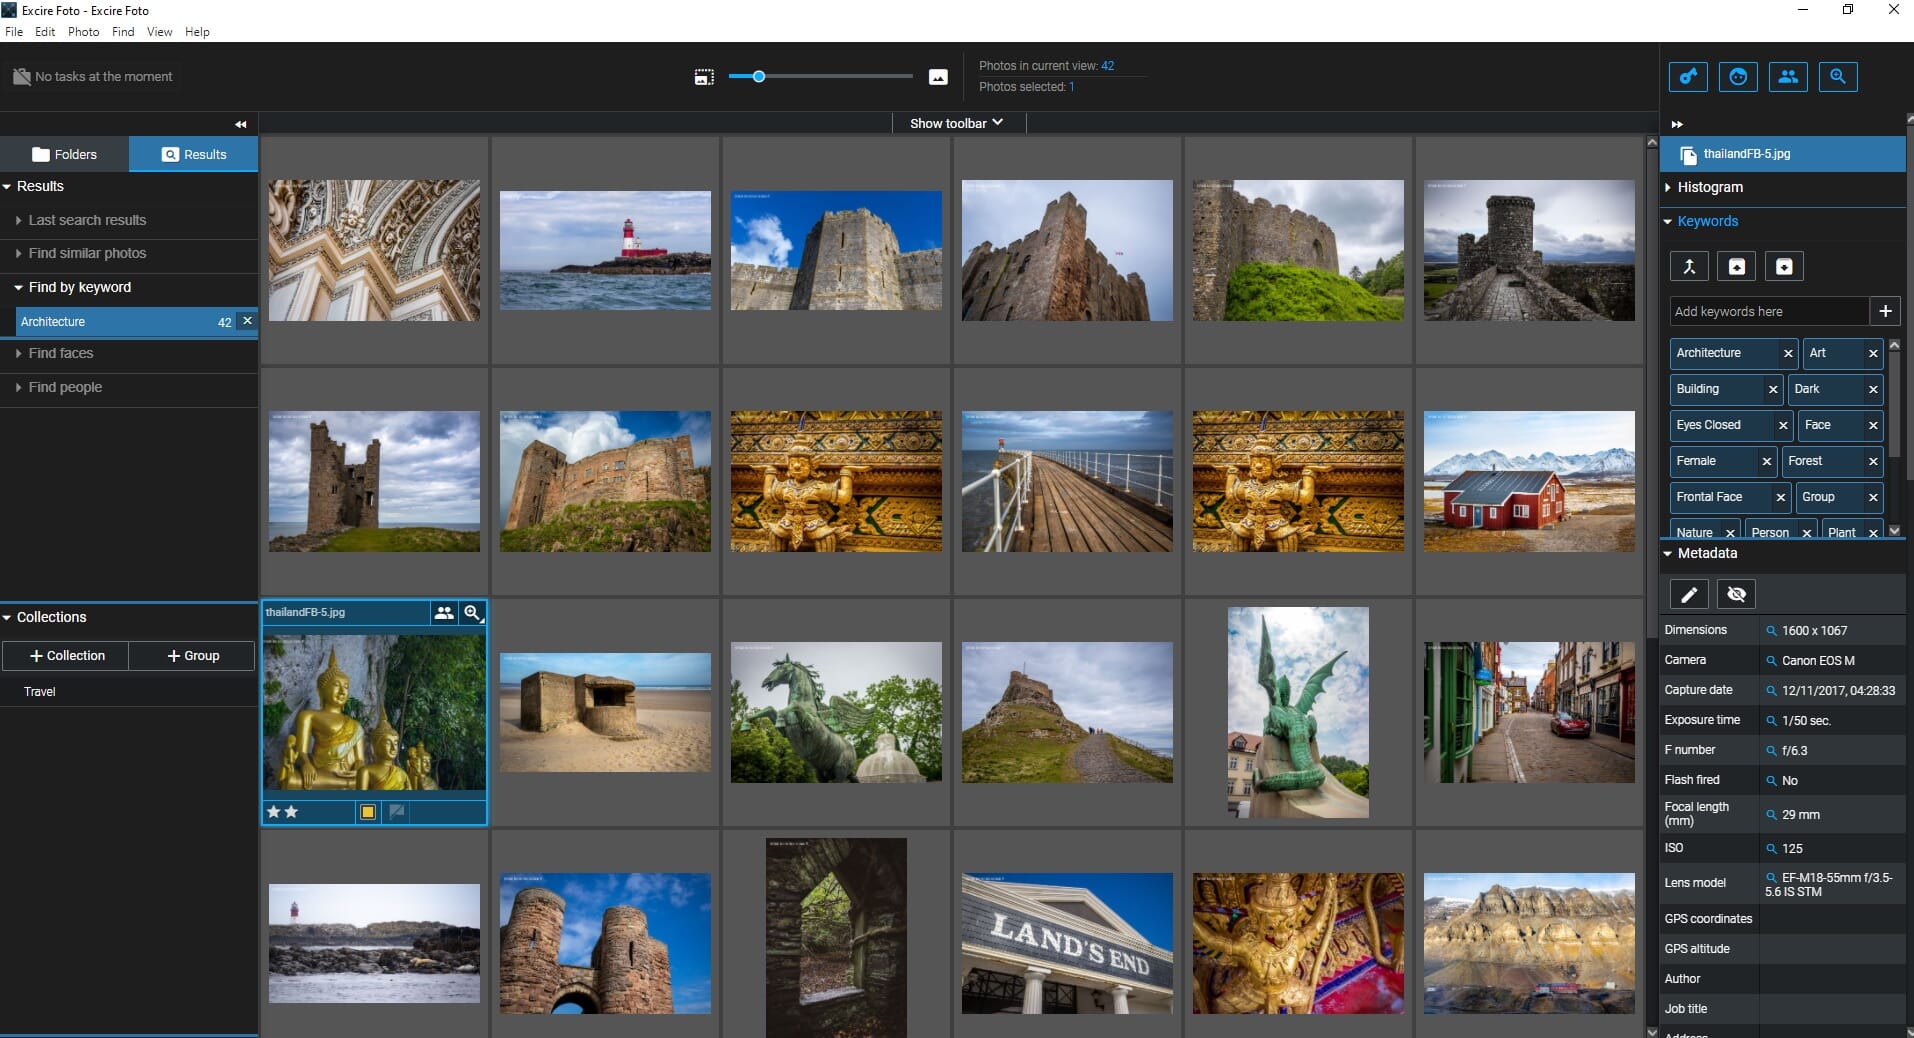Image resolution: width=1914 pixels, height=1038 pixels.
Task: Close the Architecture search result entry
Action: click(247, 321)
